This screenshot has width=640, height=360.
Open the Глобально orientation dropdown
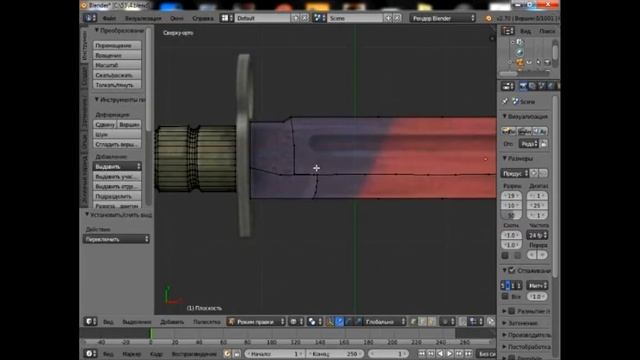(385, 322)
